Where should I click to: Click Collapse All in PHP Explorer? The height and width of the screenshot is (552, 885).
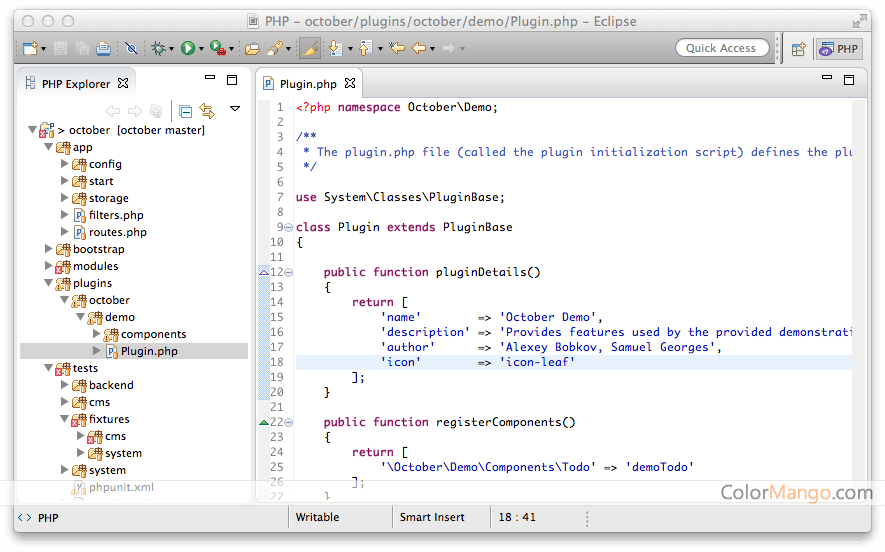(x=185, y=112)
